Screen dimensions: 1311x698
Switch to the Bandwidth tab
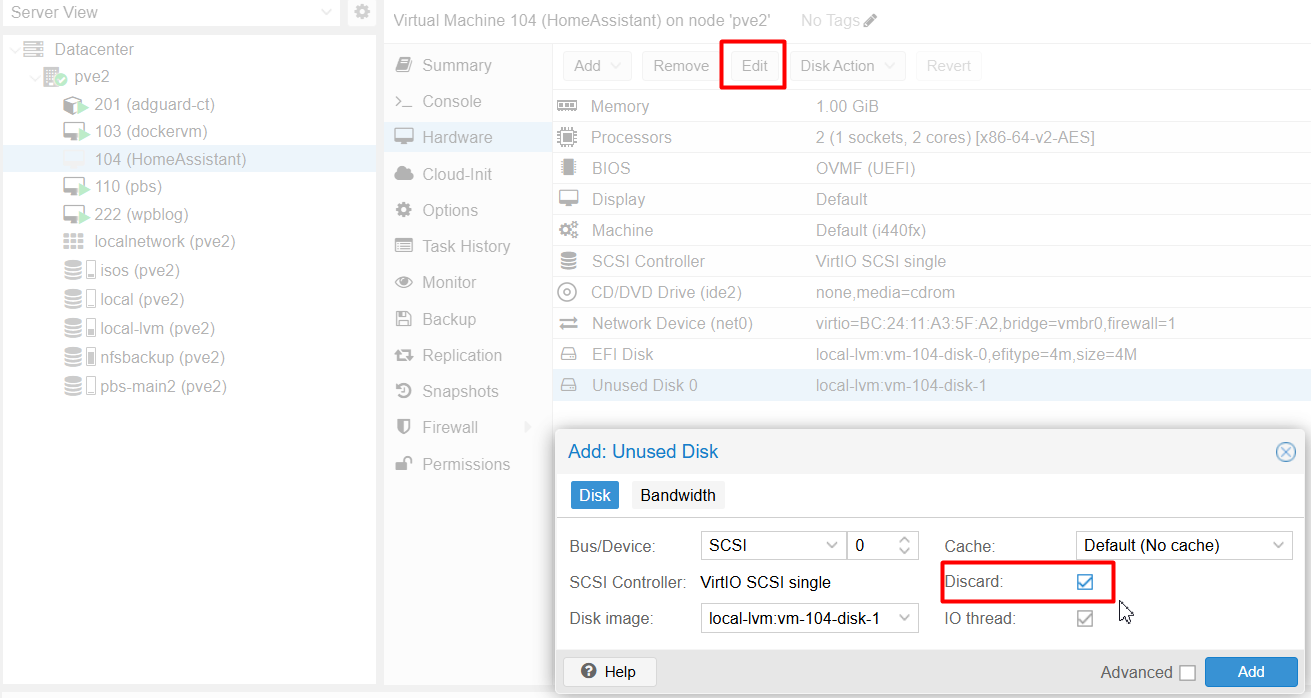pos(678,495)
